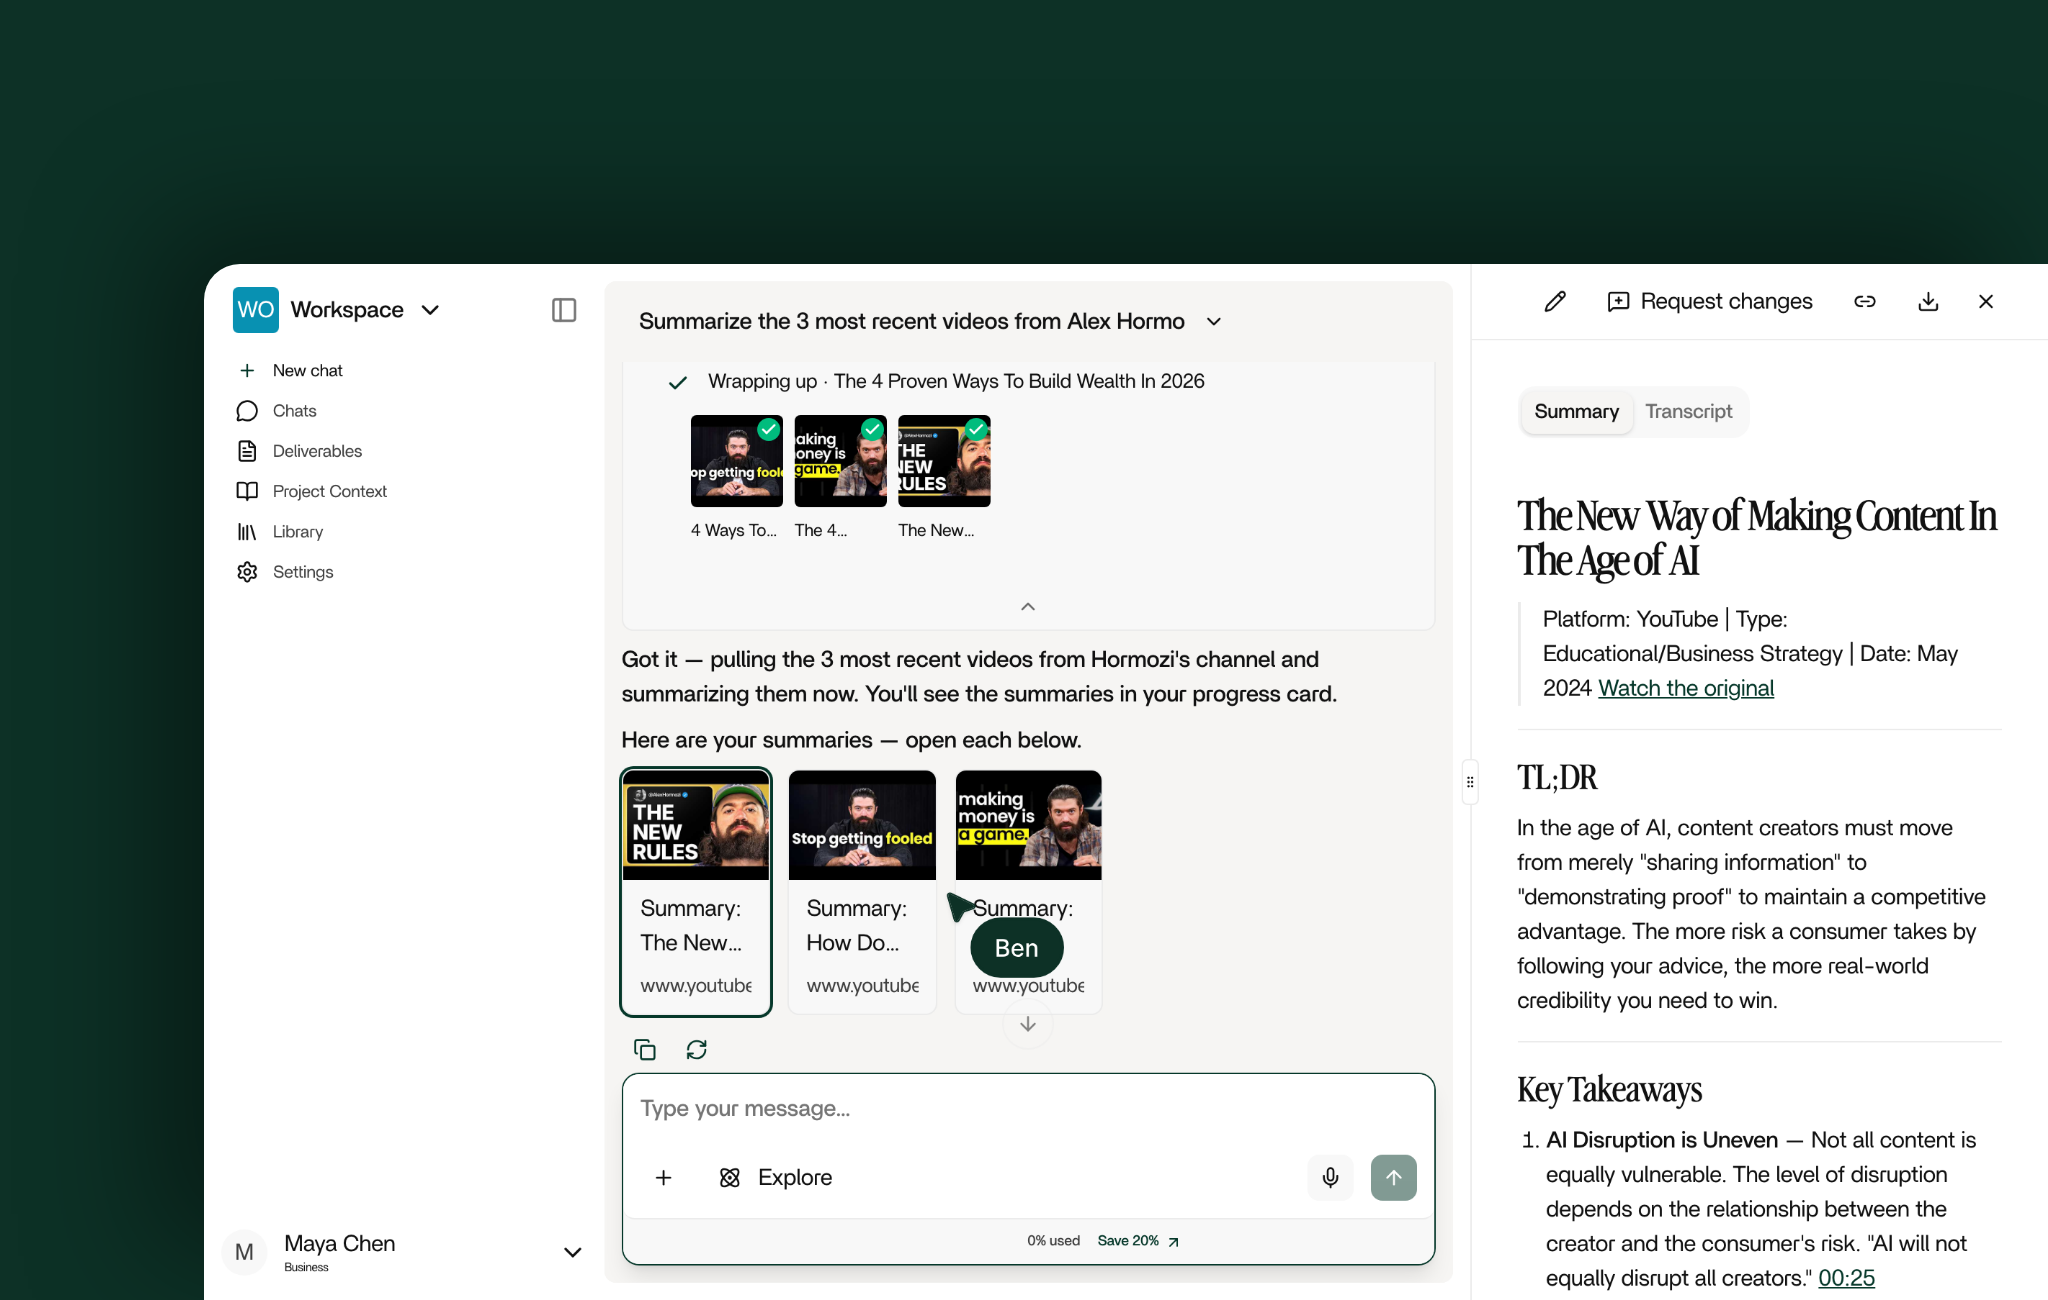Open the making money is a game summary card
2048x1300 pixels.
pyautogui.click(x=1028, y=892)
